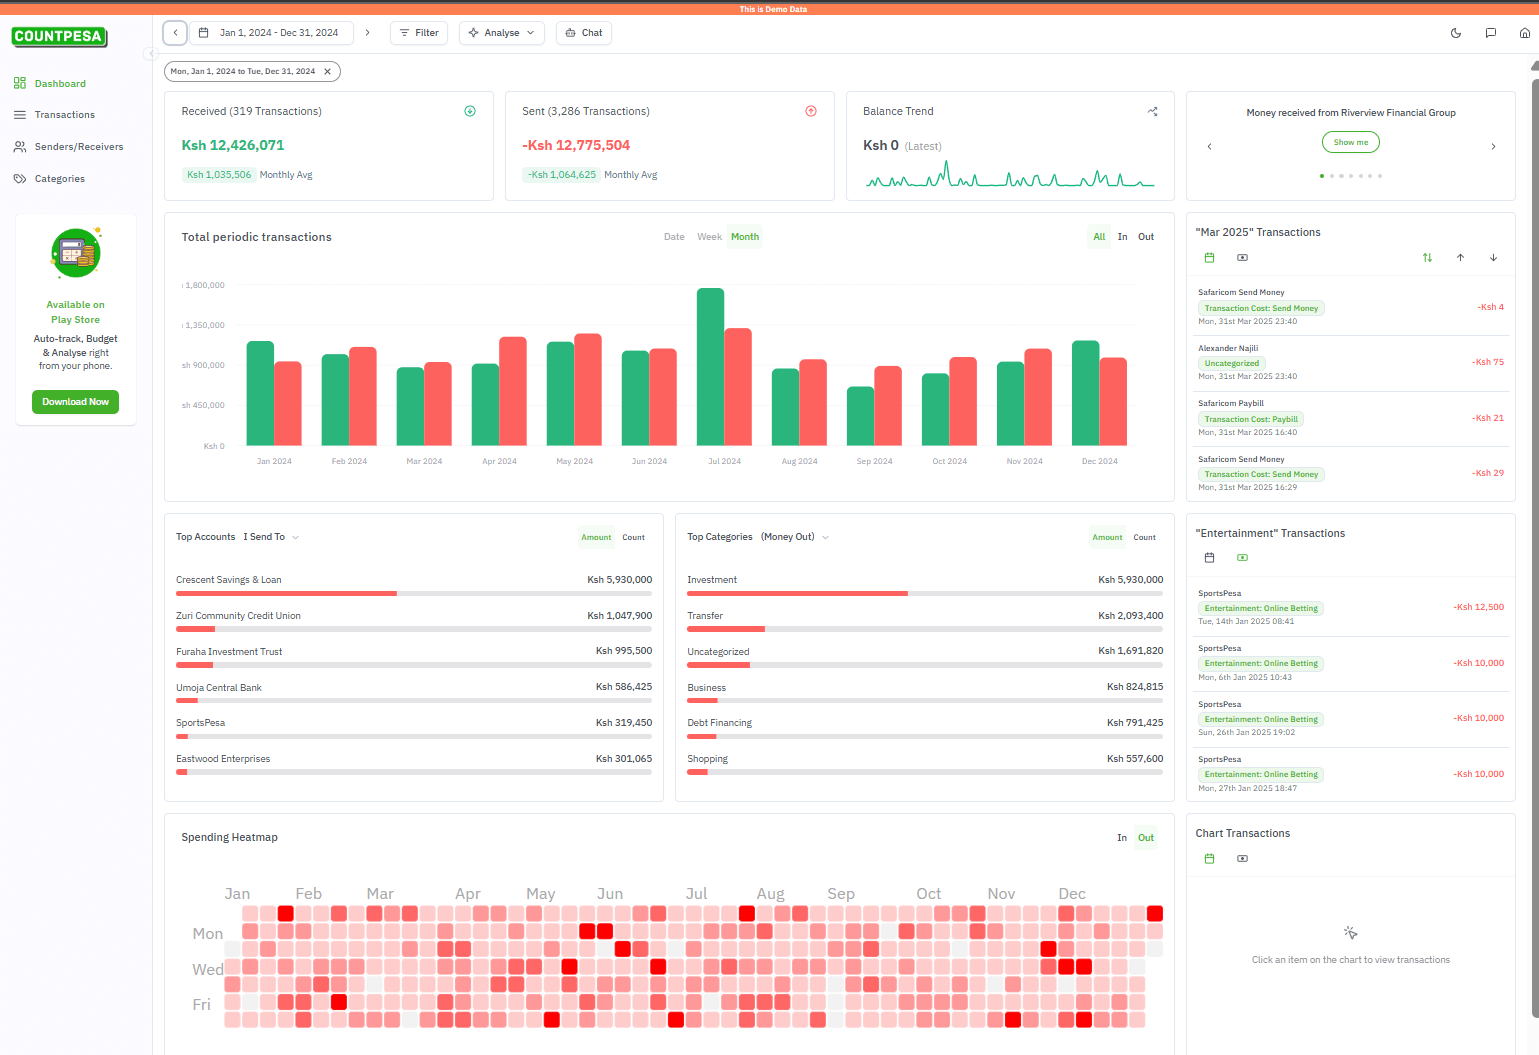The width and height of the screenshot is (1539, 1055).
Task: Open the I Send To dropdown
Action: (x=271, y=537)
